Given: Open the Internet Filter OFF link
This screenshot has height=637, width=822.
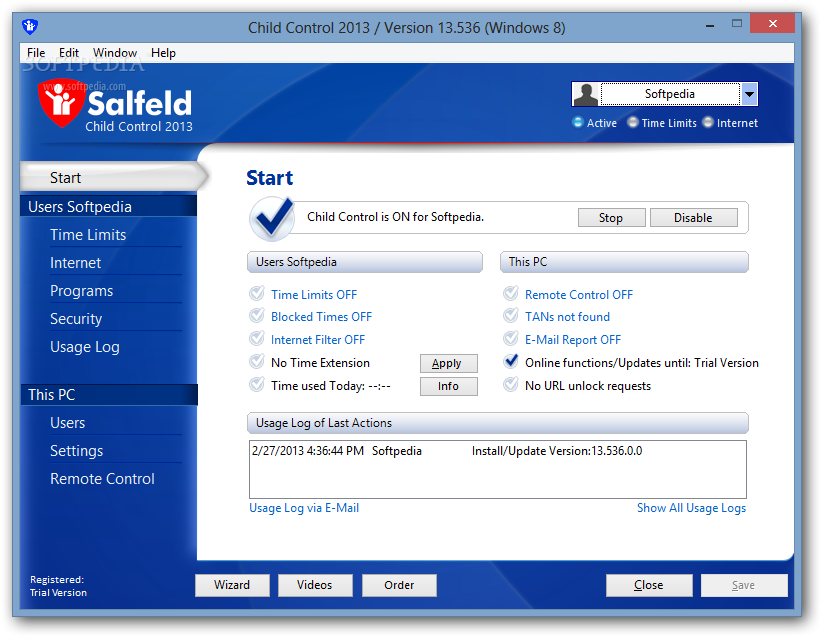Looking at the screenshot, I should click(x=318, y=340).
